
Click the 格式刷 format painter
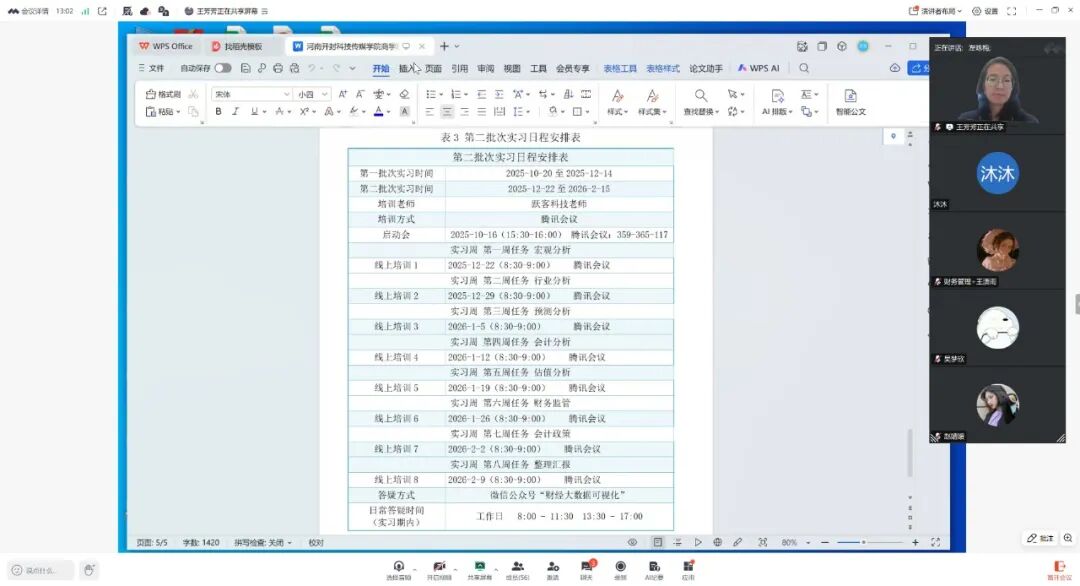(164, 94)
